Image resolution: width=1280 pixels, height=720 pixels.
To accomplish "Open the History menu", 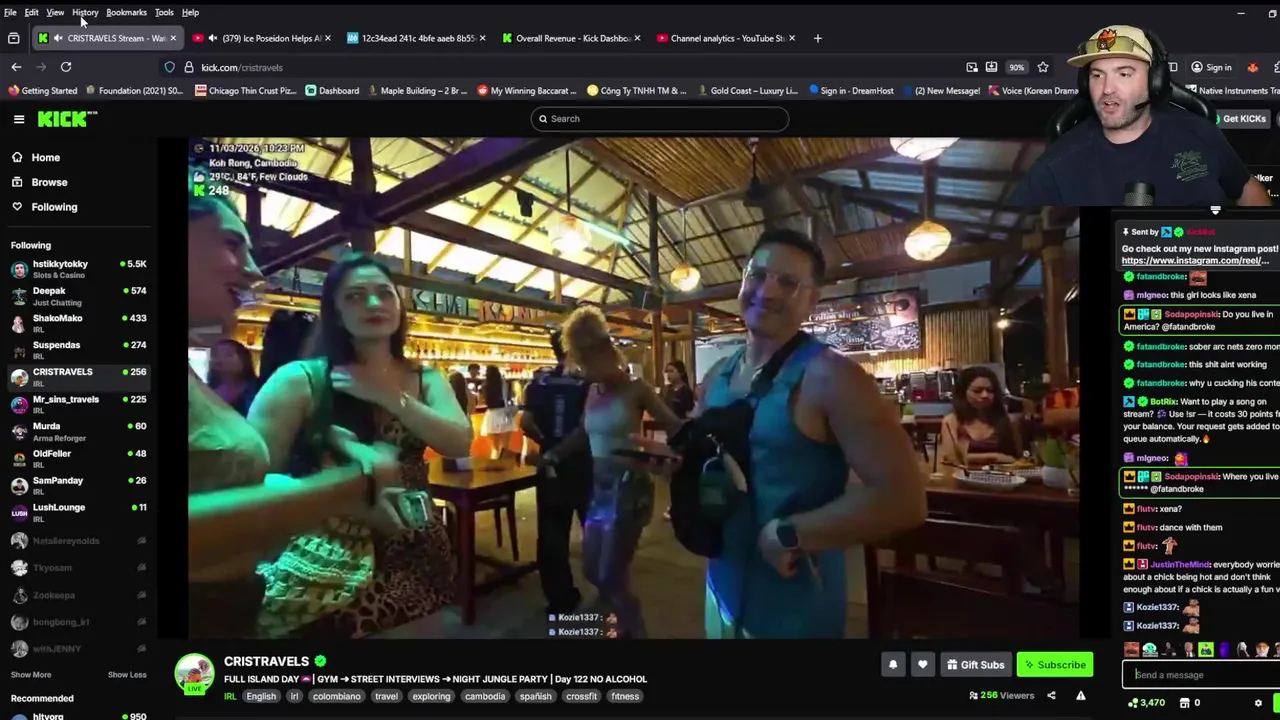I will pyautogui.click(x=85, y=12).
